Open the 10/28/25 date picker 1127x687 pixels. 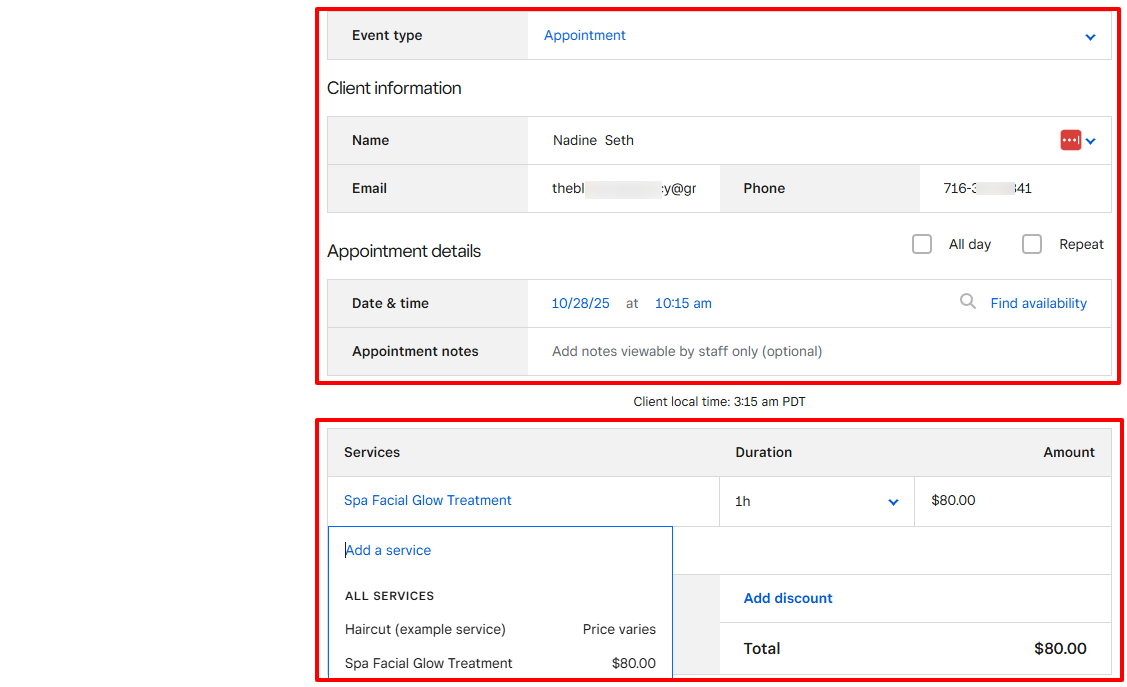[580, 302]
